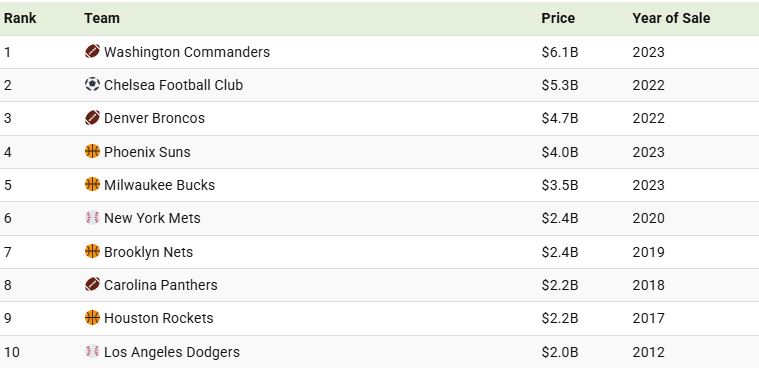This screenshot has width=759, height=376.
Task: Select the Washington Commanders team name
Action: (187, 52)
